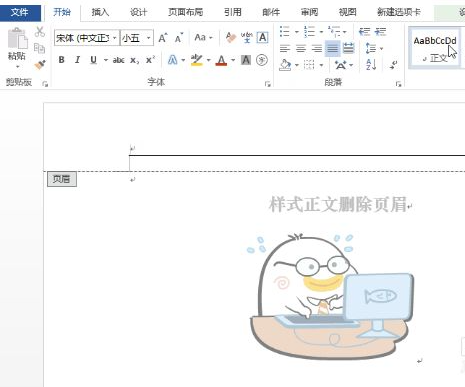Screen dimensions: 465x387
Task: Click the Phonetic Guide icon
Action: [x=247, y=37]
